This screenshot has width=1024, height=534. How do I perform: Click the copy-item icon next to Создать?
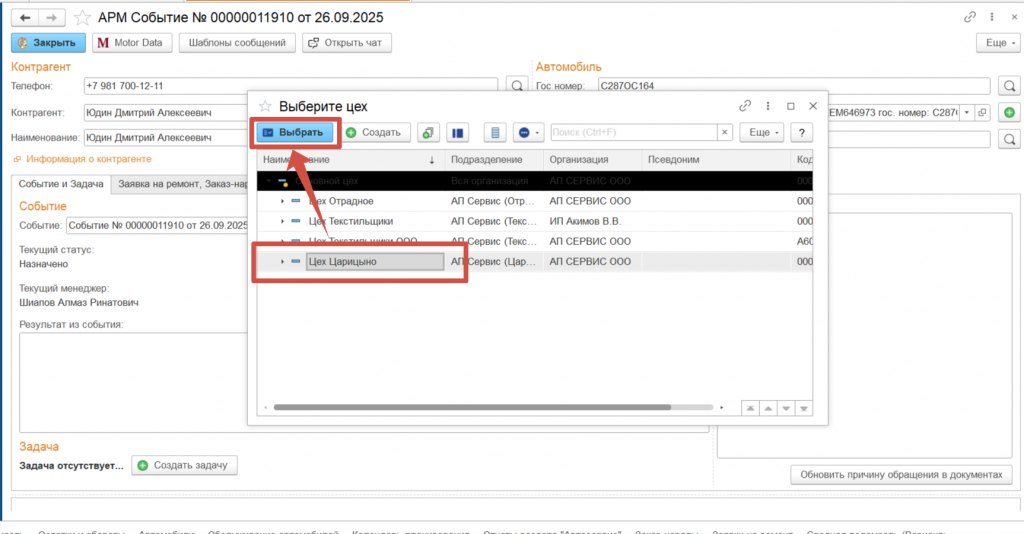point(428,132)
